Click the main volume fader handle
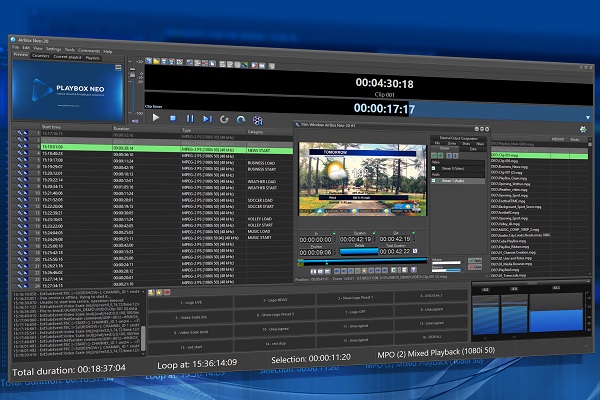600x400 pixels. (x=132, y=75)
